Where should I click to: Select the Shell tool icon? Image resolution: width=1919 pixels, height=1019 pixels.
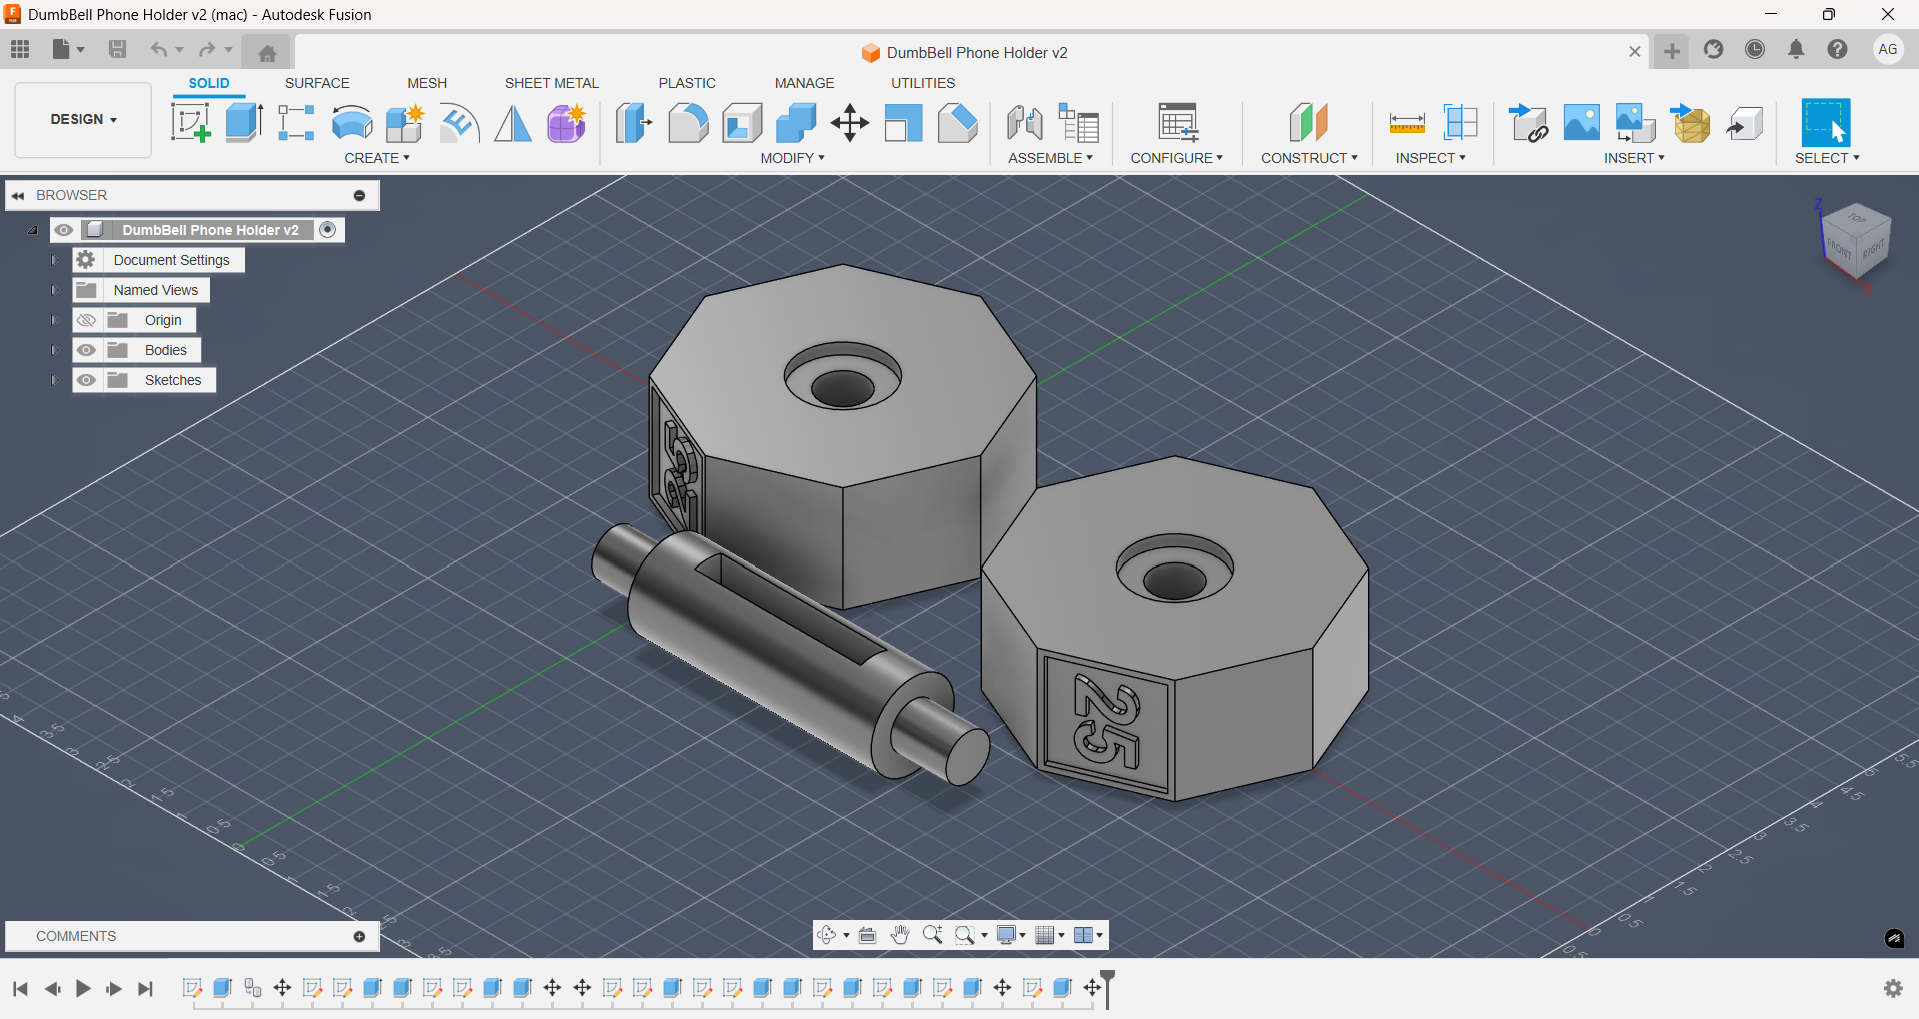(x=742, y=123)
